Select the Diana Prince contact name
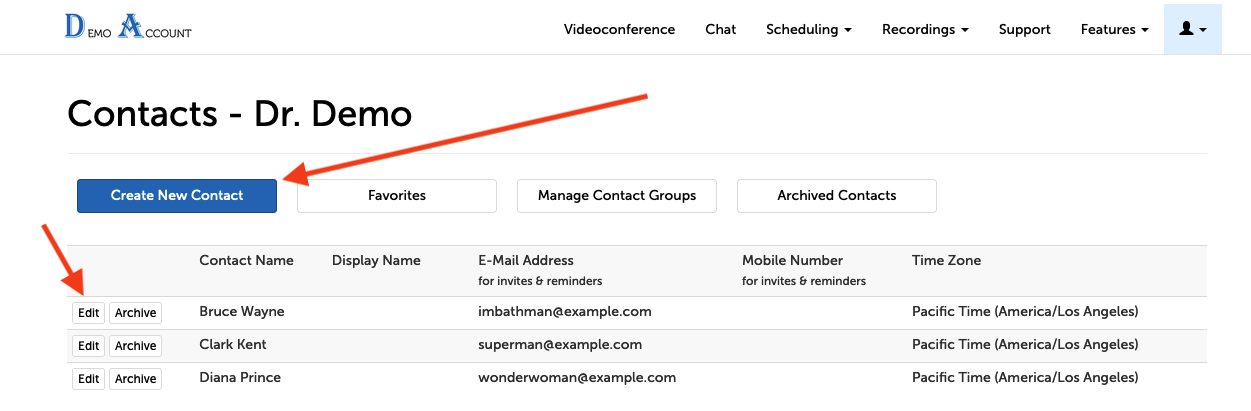 (240, 377)
